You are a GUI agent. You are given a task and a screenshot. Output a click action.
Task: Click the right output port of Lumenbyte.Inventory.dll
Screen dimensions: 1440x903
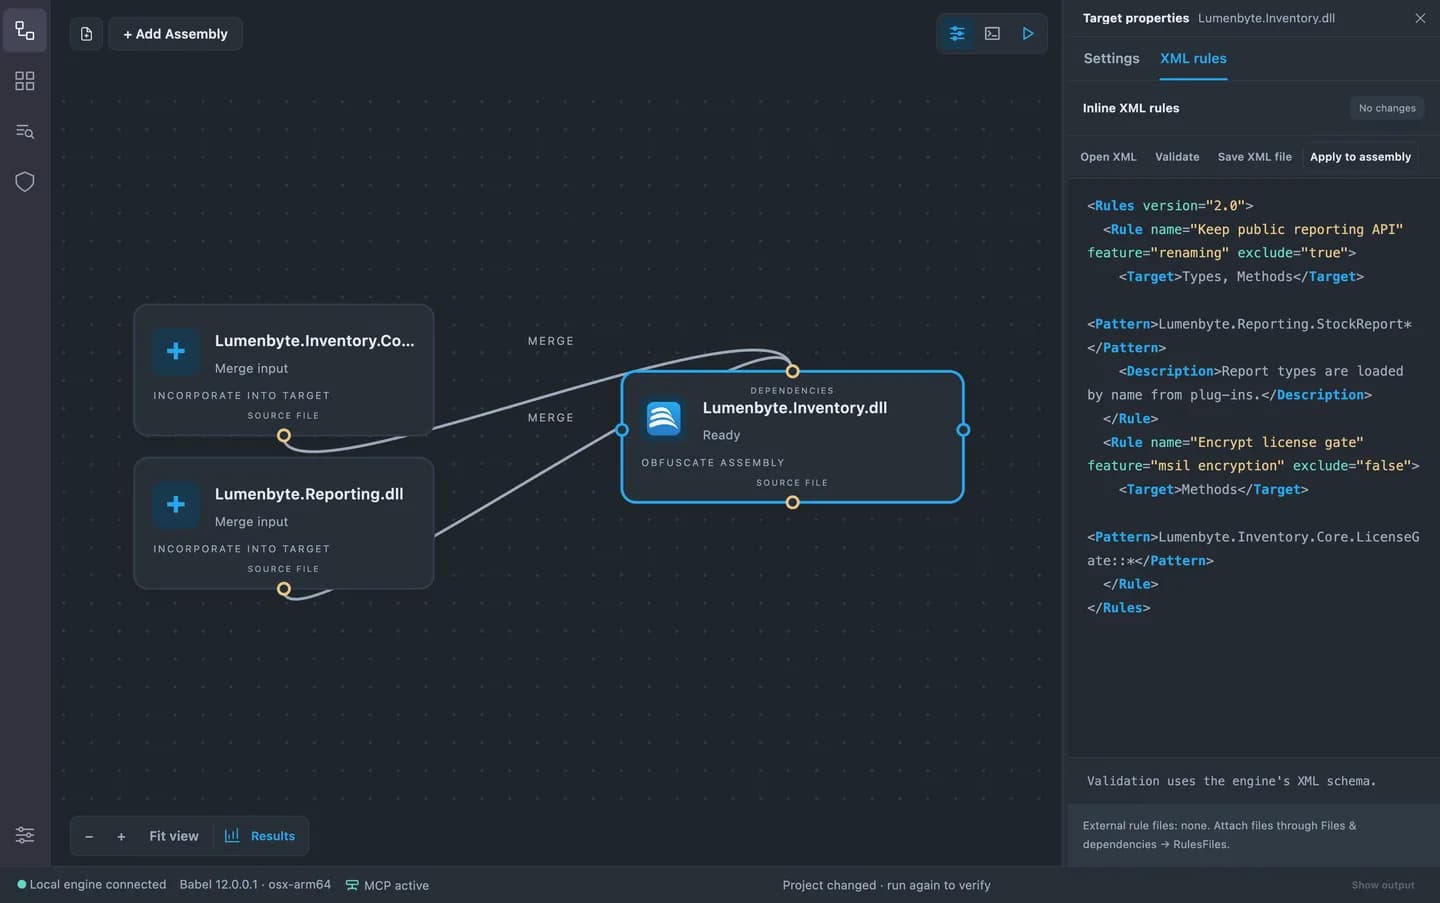[963, 430]
